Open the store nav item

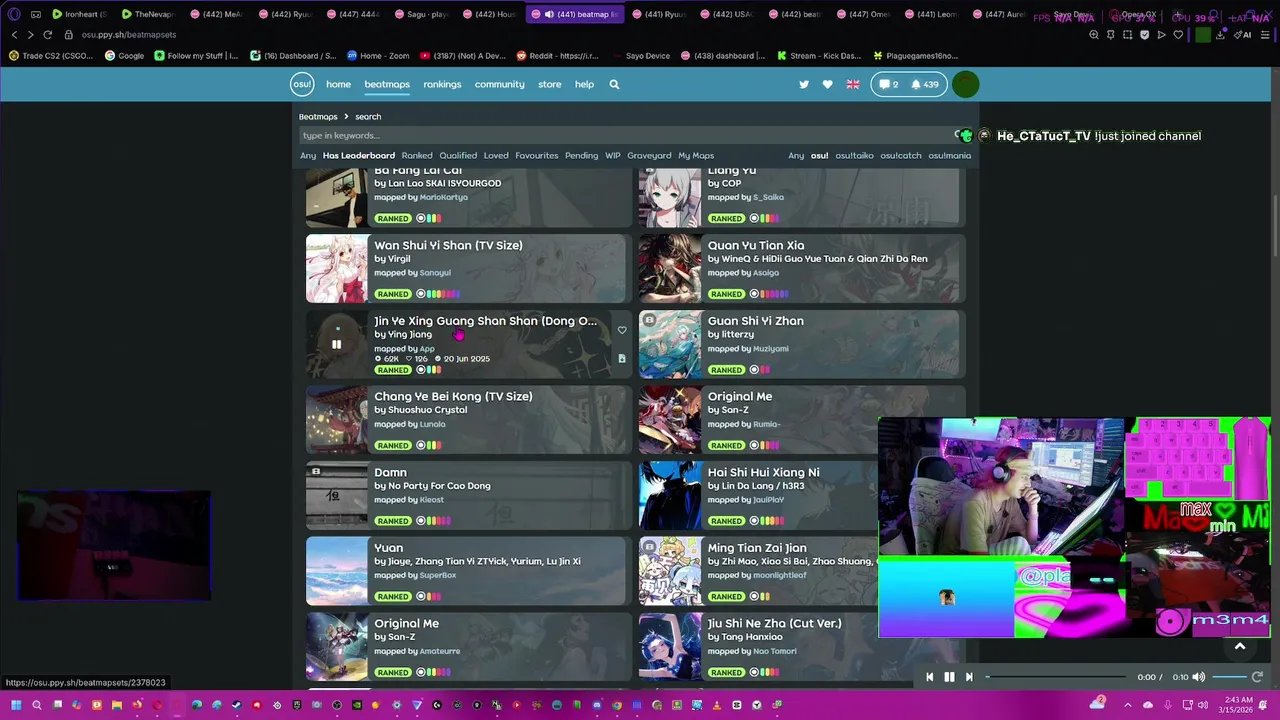coord(550,85)
